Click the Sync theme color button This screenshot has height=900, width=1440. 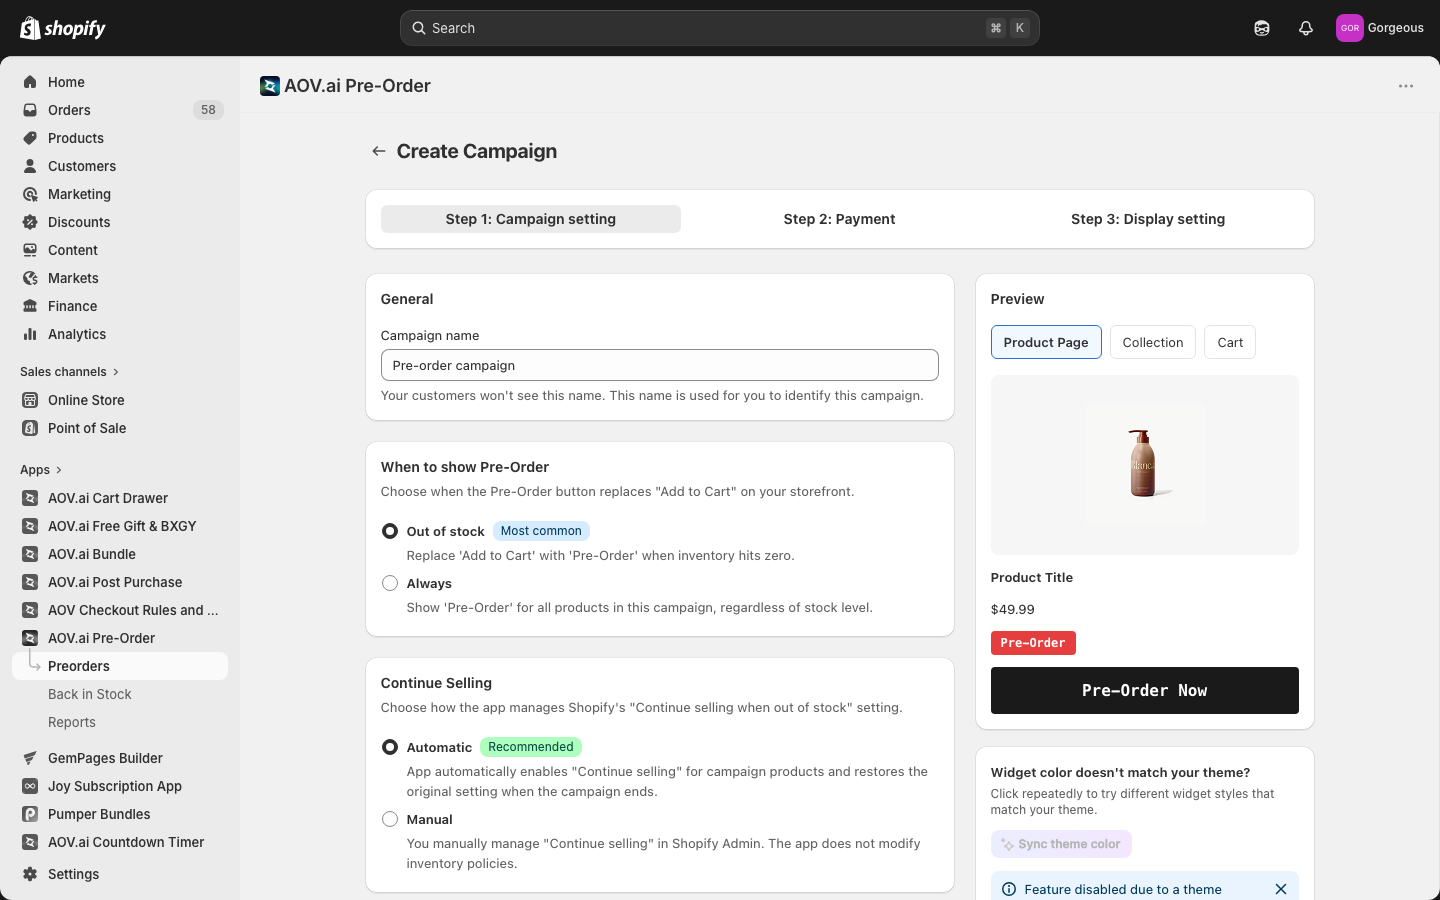coord(1061,844)
